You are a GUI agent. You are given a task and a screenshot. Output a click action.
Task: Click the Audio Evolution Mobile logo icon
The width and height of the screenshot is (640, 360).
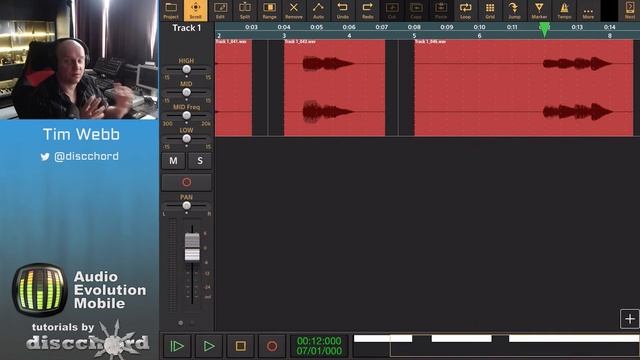[40, 290]
